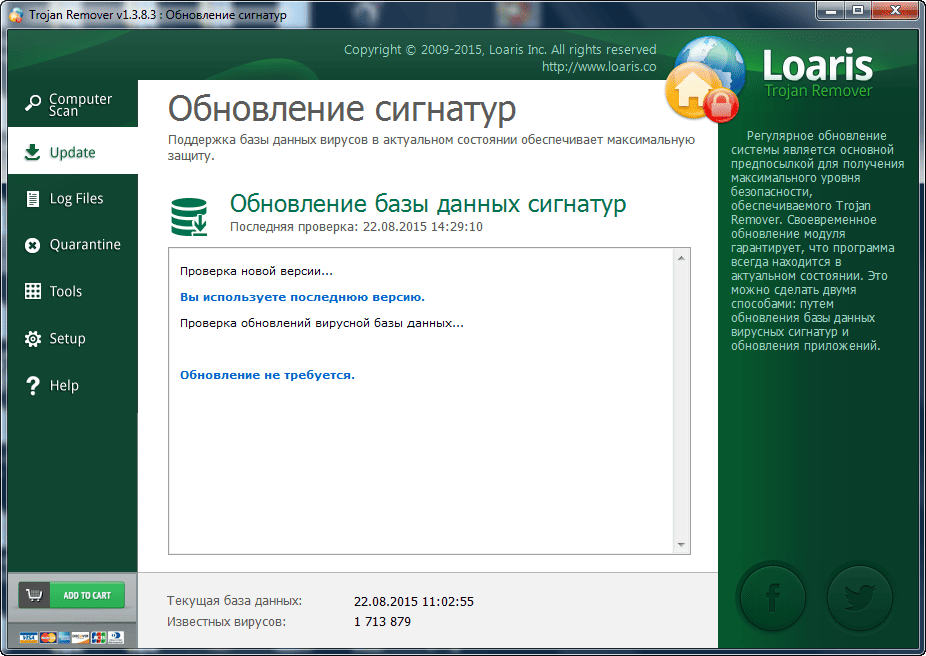
Task: Open the Computer Scan section
Action: pyautogui.click(x=73, y=103)
